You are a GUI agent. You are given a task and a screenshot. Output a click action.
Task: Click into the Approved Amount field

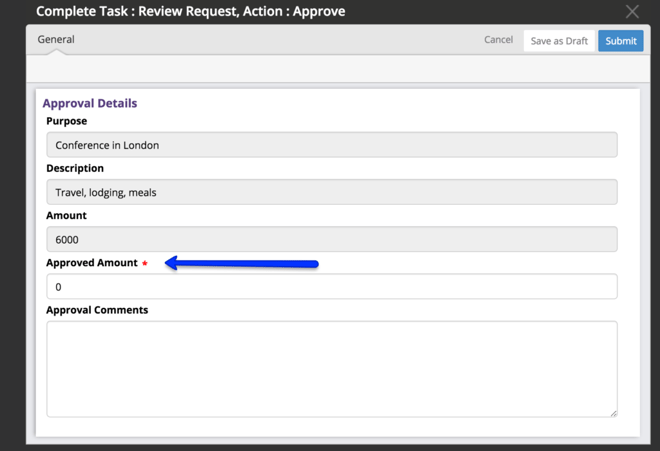pos(332,286)
